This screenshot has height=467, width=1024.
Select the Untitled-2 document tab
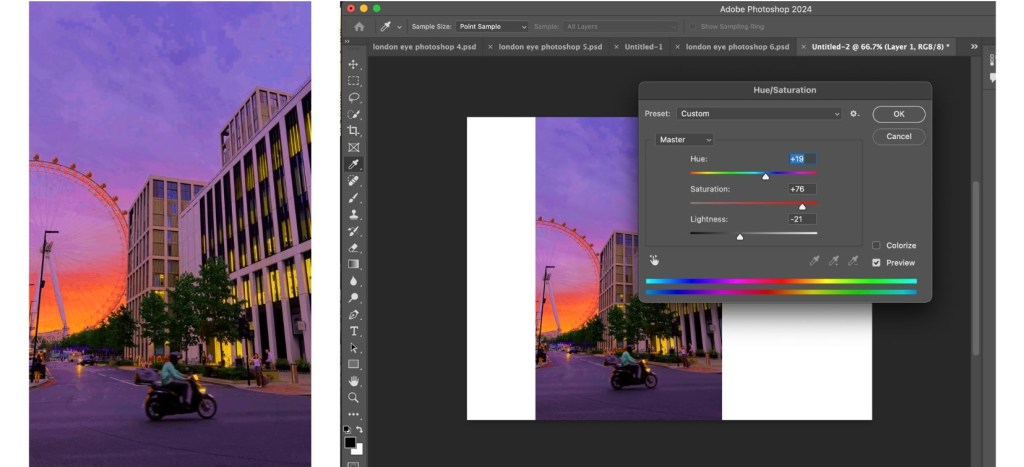point(880,47)
